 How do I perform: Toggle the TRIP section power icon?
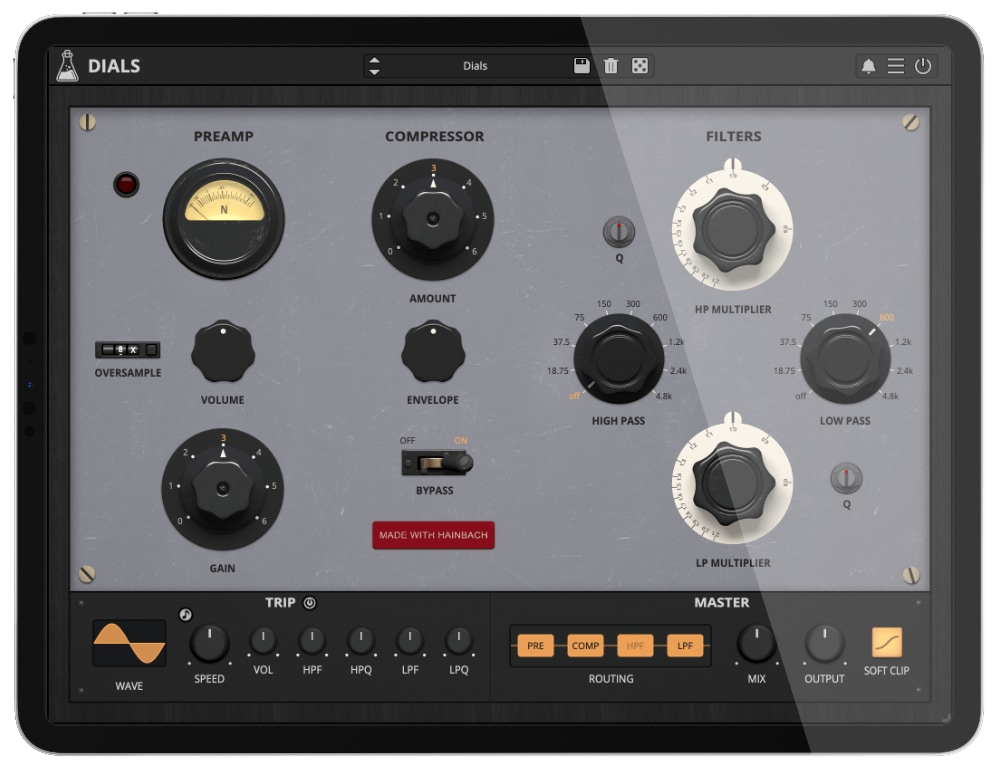tap(309, 603)
